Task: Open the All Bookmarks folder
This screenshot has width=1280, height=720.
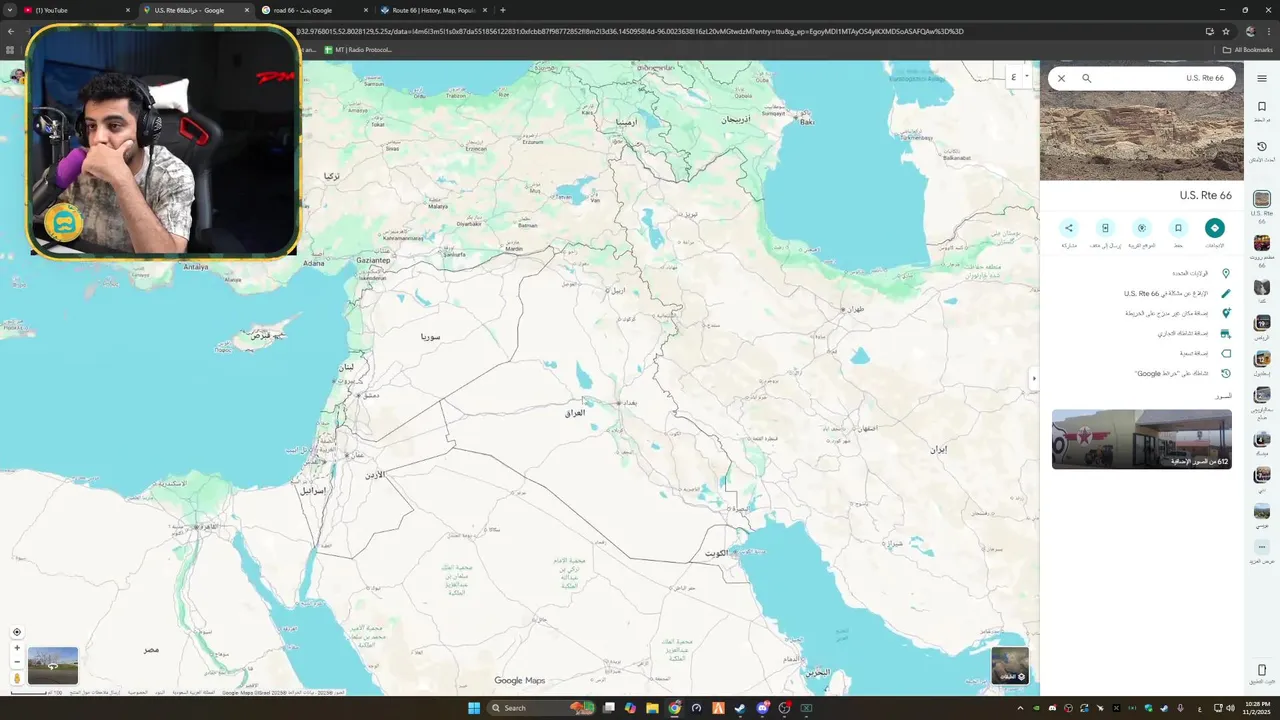Action: coord(1247,50)
